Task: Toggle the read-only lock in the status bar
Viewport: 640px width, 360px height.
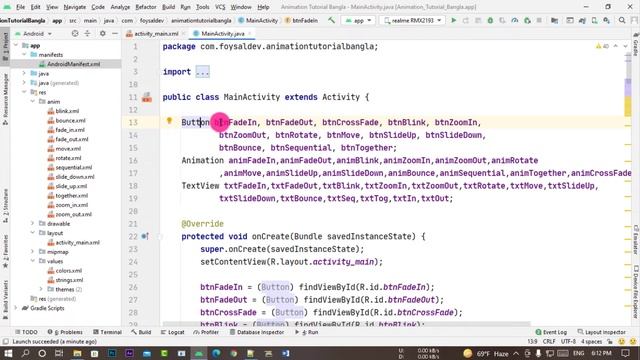Action: pyautogui.click(x=610, y=342)
